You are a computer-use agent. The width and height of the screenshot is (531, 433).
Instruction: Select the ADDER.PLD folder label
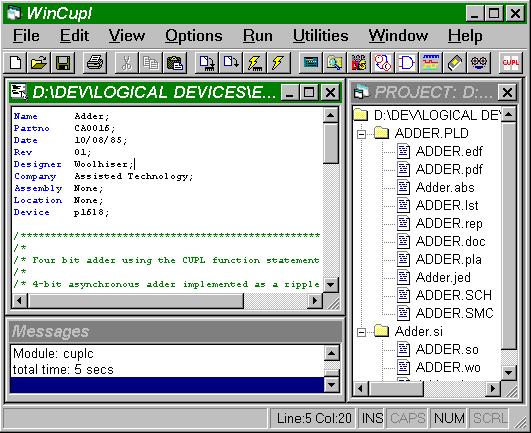coord(431,133)
